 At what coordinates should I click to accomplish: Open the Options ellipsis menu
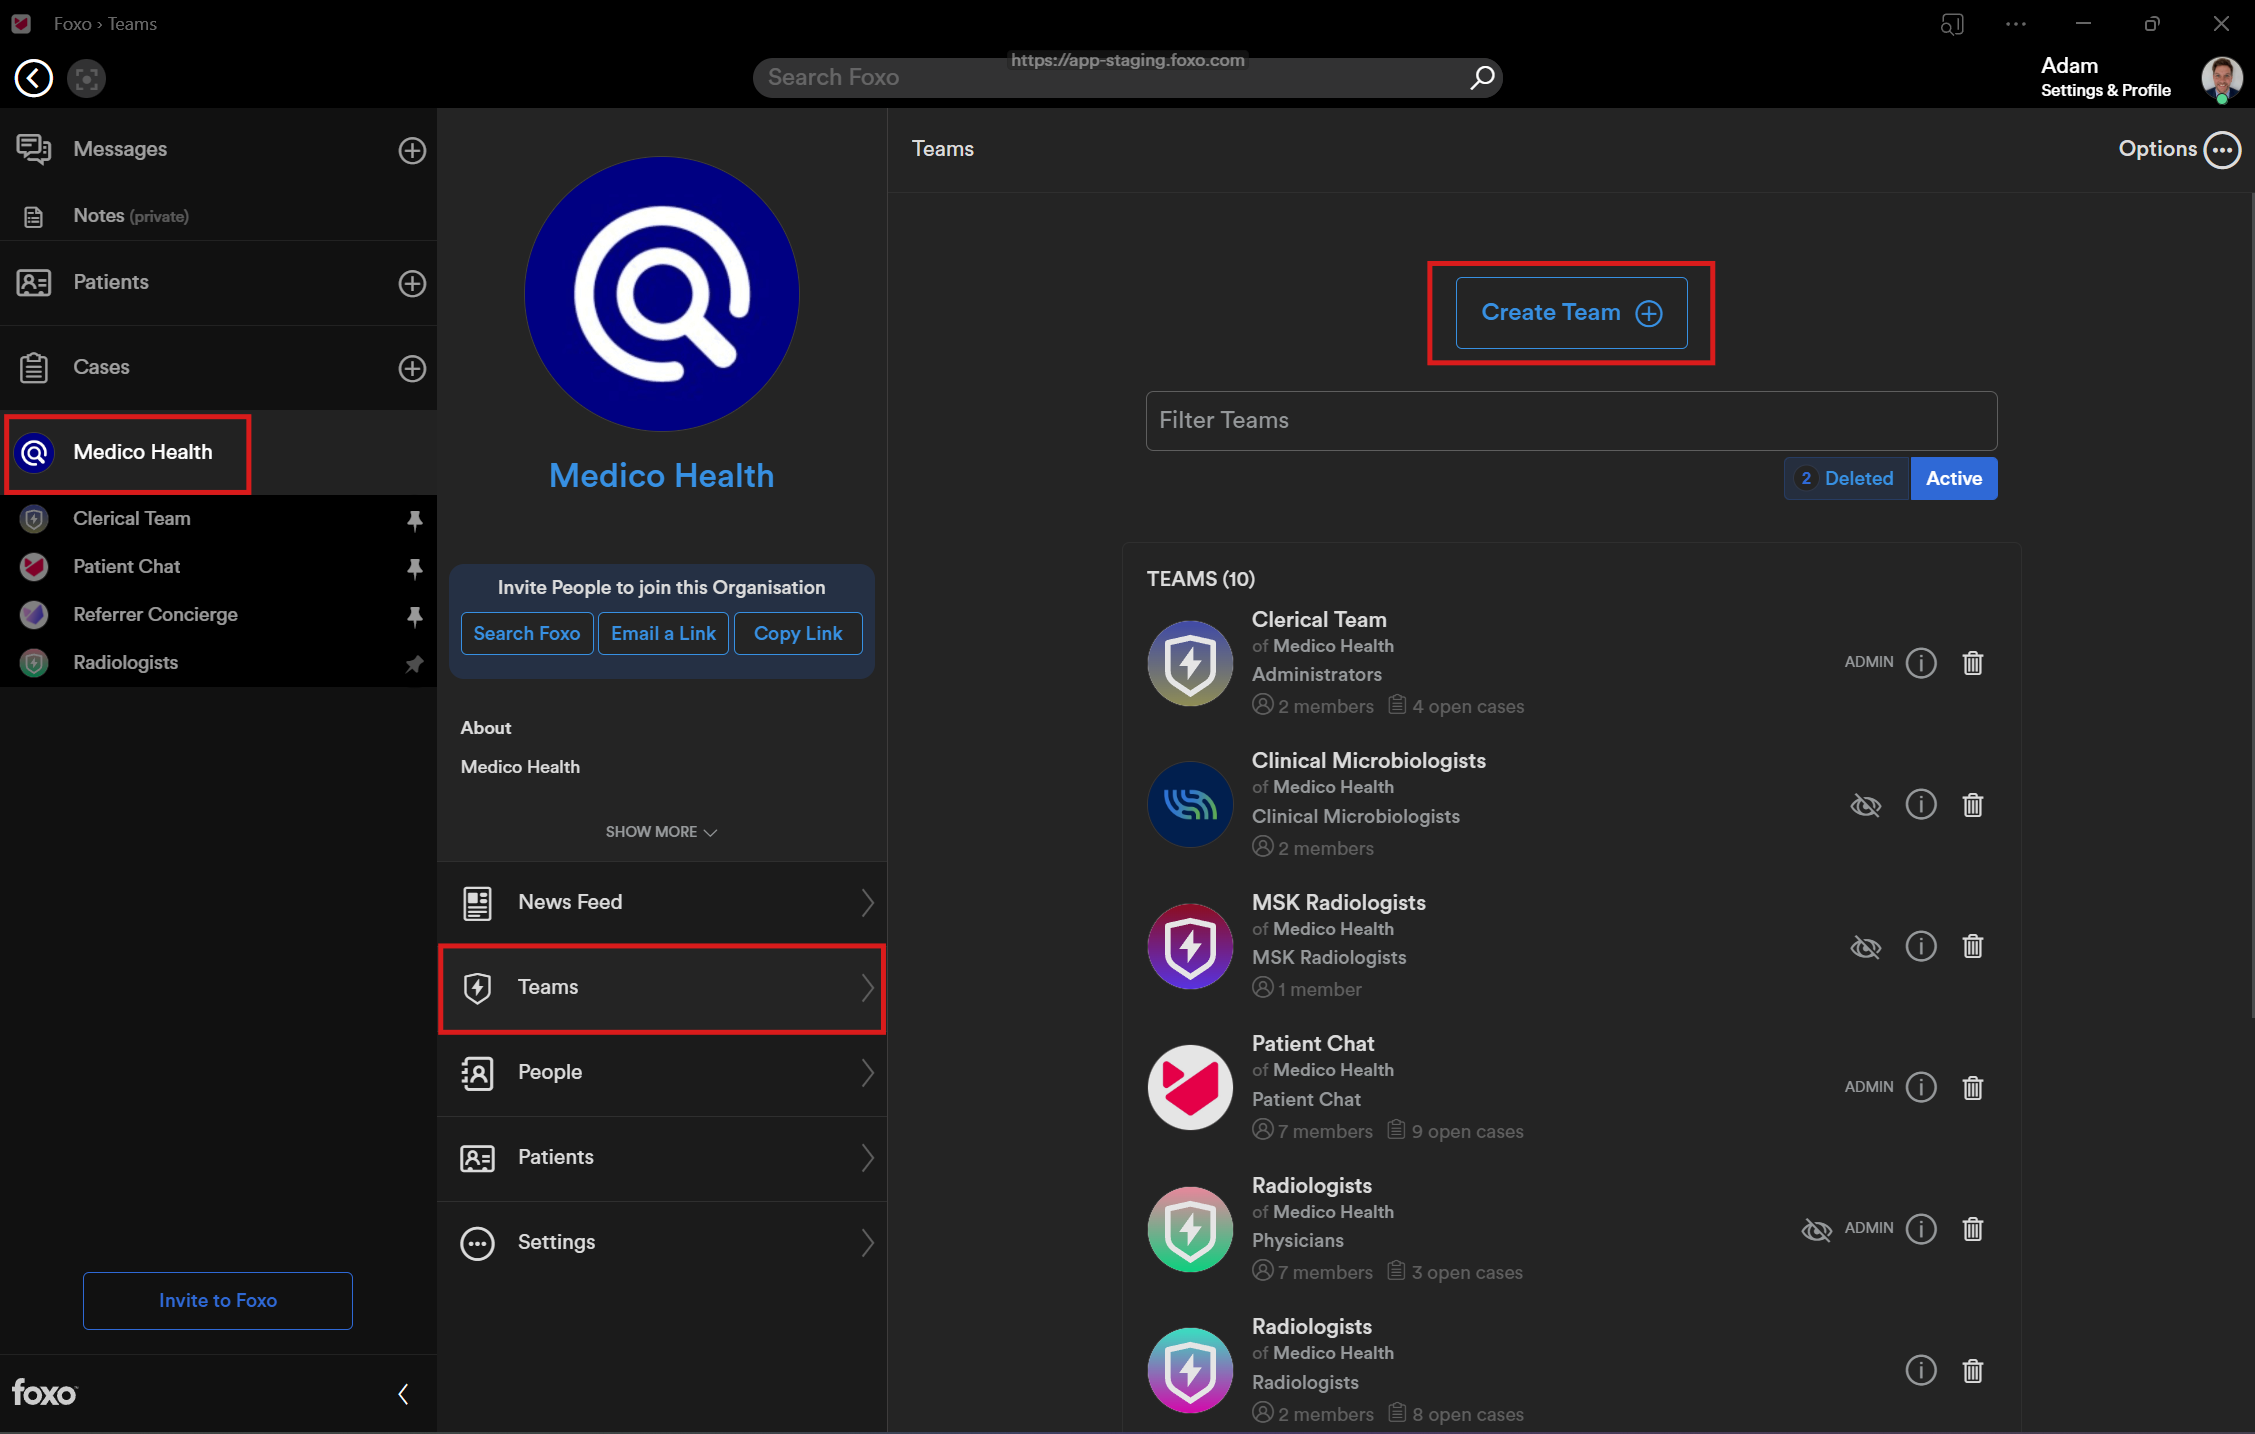point(2222,150)
